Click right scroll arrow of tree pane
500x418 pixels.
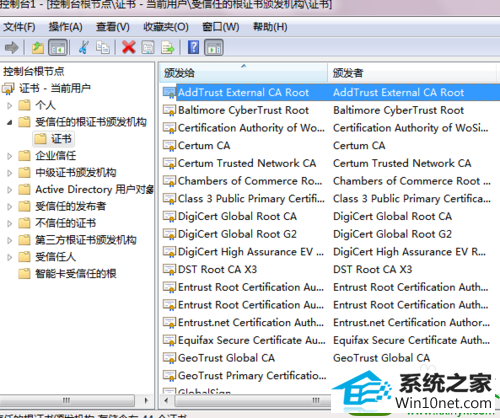[146, 400]
